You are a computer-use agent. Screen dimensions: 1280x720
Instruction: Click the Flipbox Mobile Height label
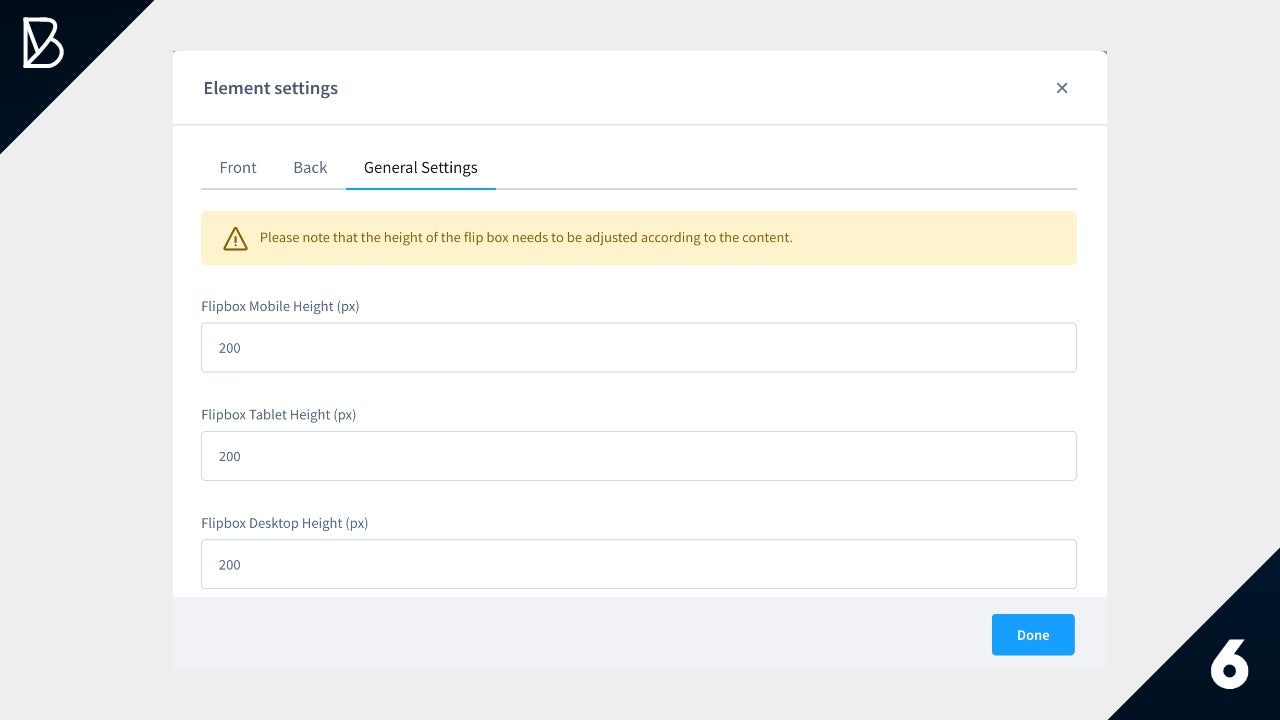280,306
